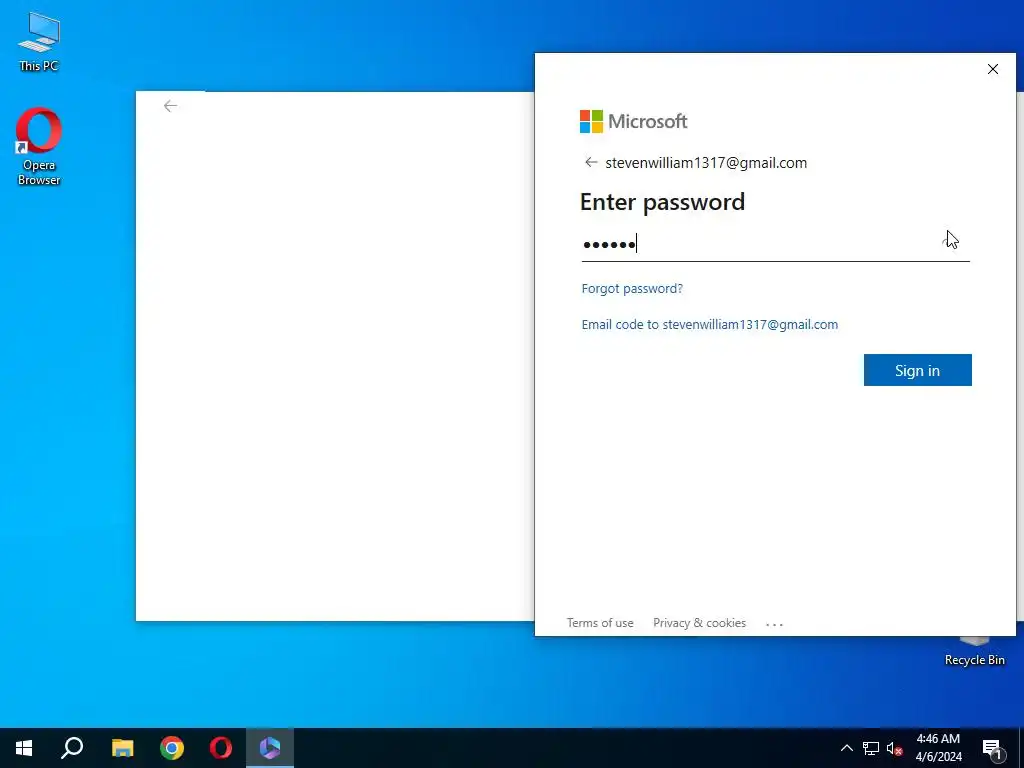
Task: Click the Enter password heading
Action: (x=662, y=202)
